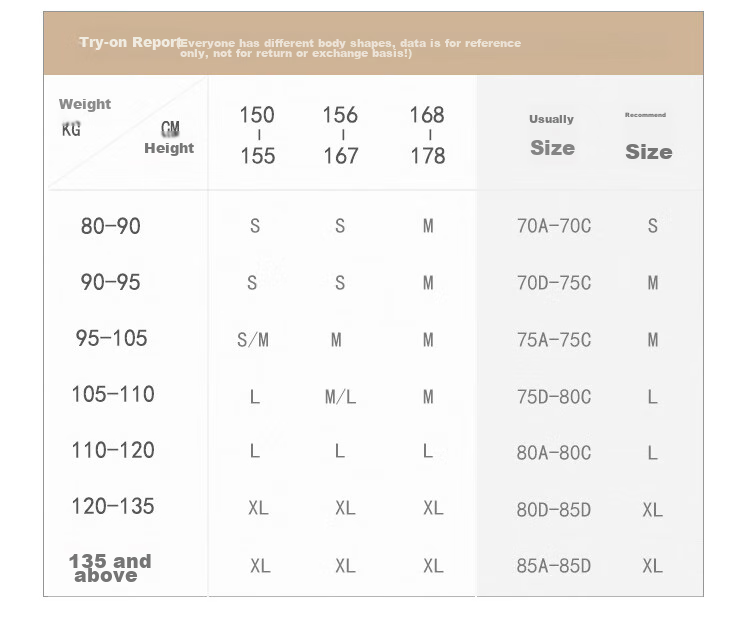The height and width of the screenshot is (633, 750).
Task: Select the 135 and above row label
Action: [x=110, y=568]
